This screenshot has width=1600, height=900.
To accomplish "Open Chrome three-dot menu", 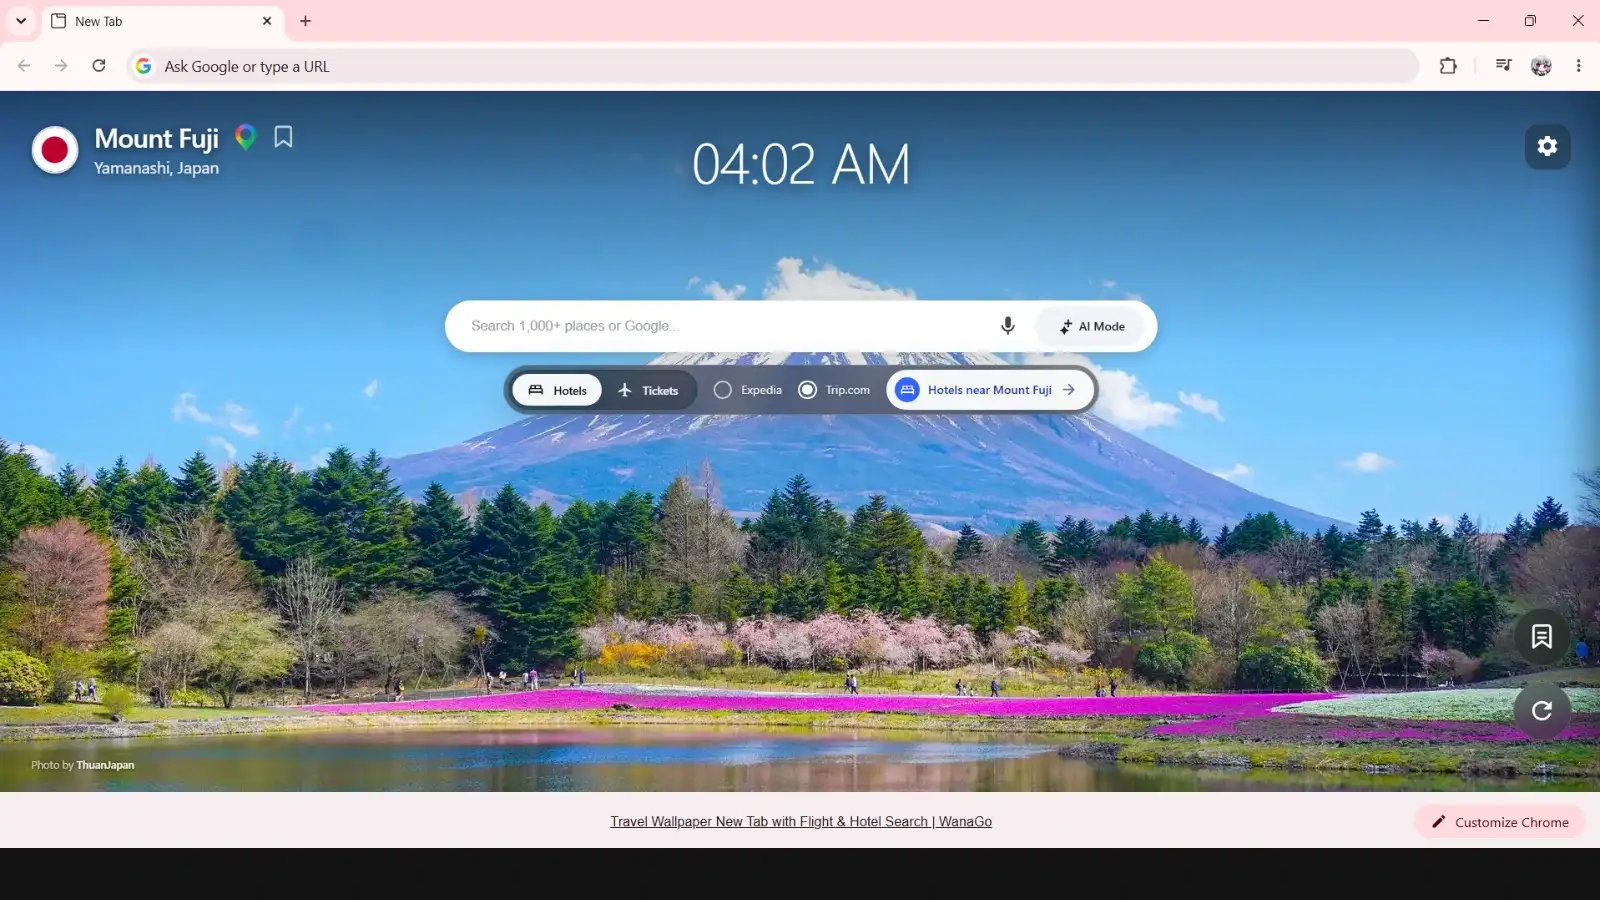I will tap(1579, 66).
